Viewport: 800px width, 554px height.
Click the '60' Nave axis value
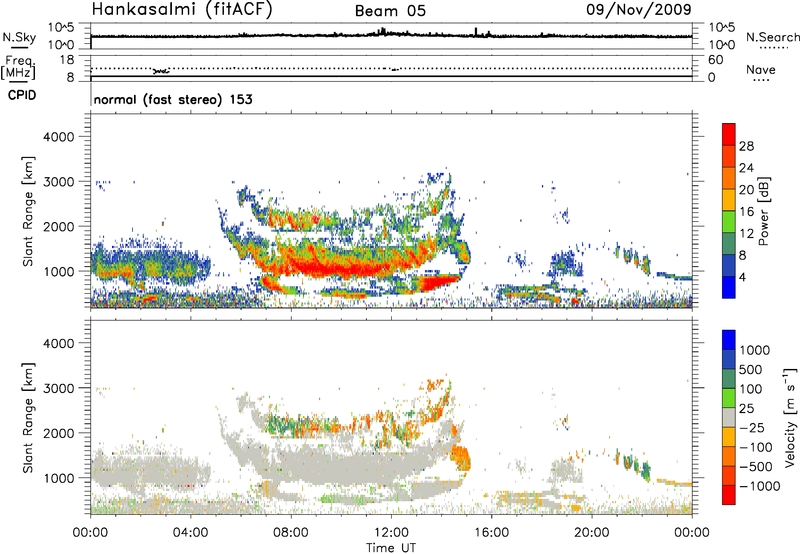coord(715,60)
